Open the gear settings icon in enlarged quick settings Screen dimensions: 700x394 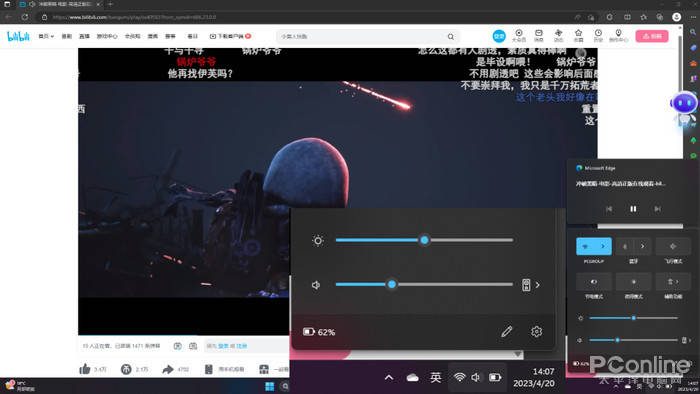click(x=536, y=332)
